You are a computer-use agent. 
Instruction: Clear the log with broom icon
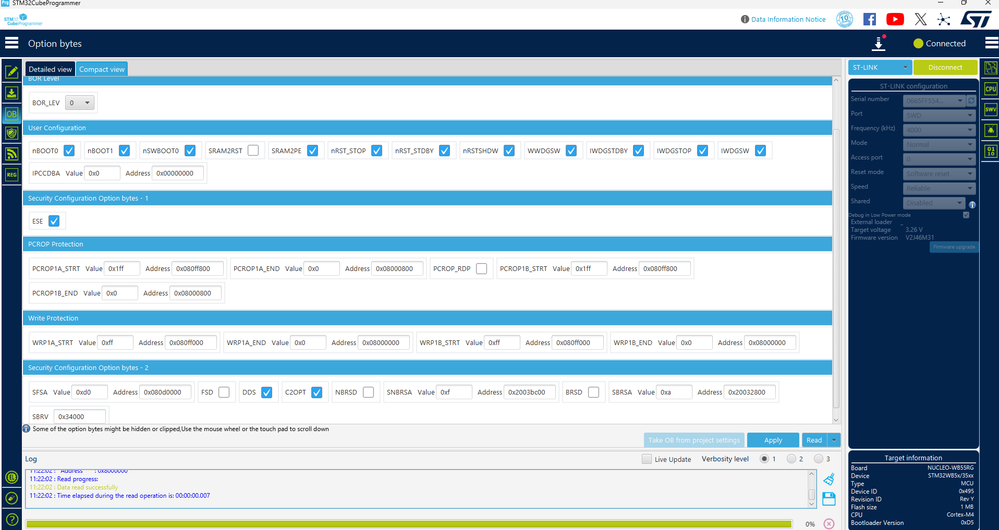pos(829,479)
